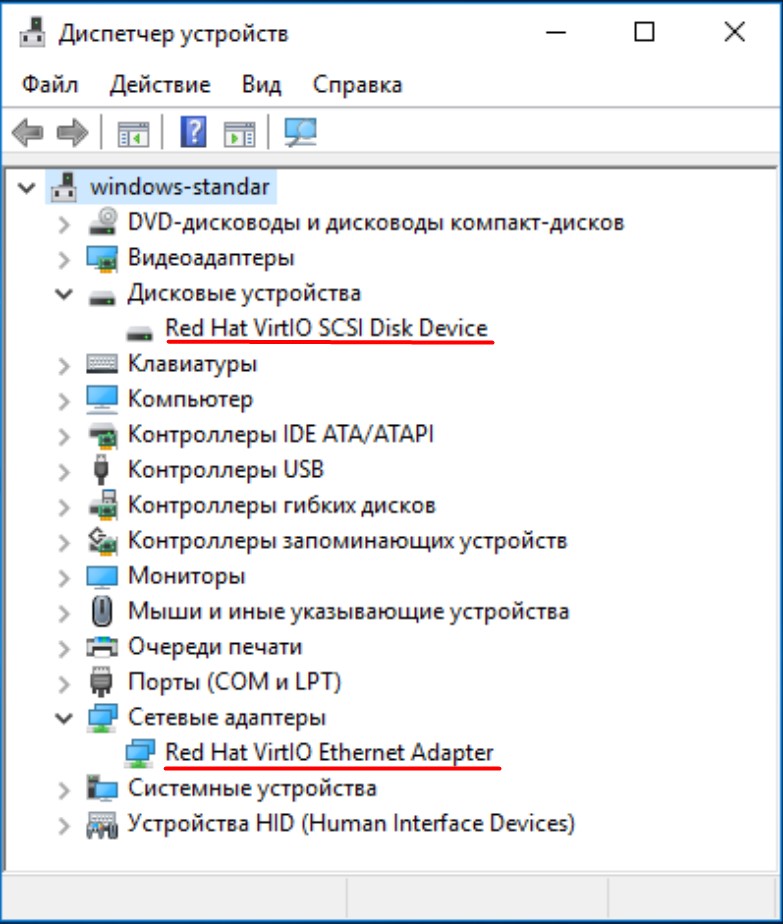Viewport: 783px width, 924px height.
Task: Click the show/hide console tree toolbar icon
Action: pyautogui.click(x=133, y=132)
